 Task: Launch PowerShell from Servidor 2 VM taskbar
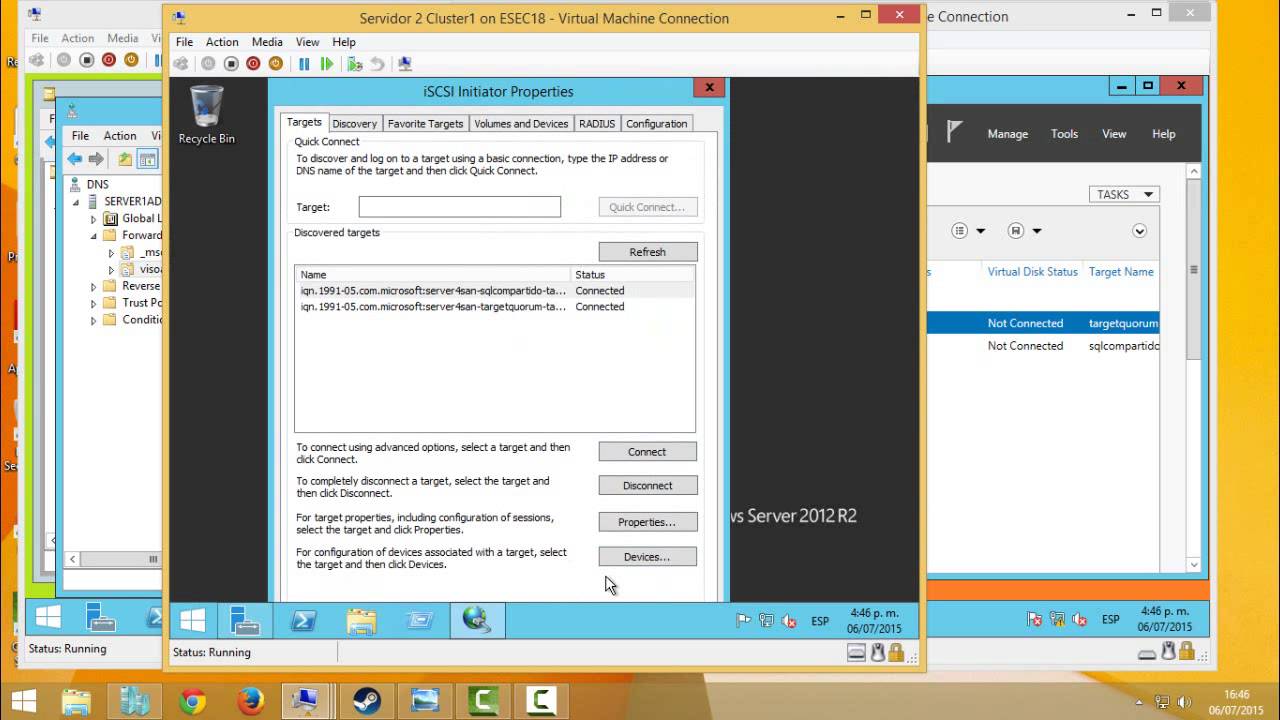pyautogui.click(x=303, y=621)
